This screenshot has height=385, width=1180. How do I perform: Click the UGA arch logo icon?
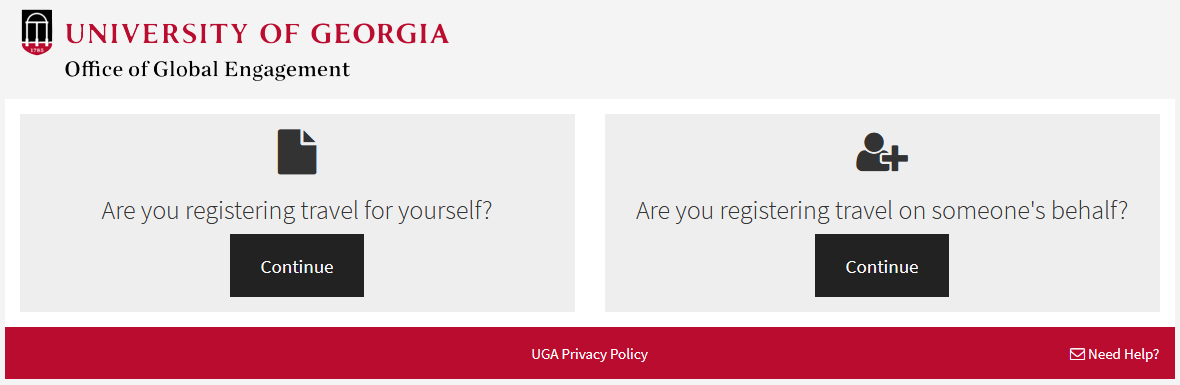38,33
